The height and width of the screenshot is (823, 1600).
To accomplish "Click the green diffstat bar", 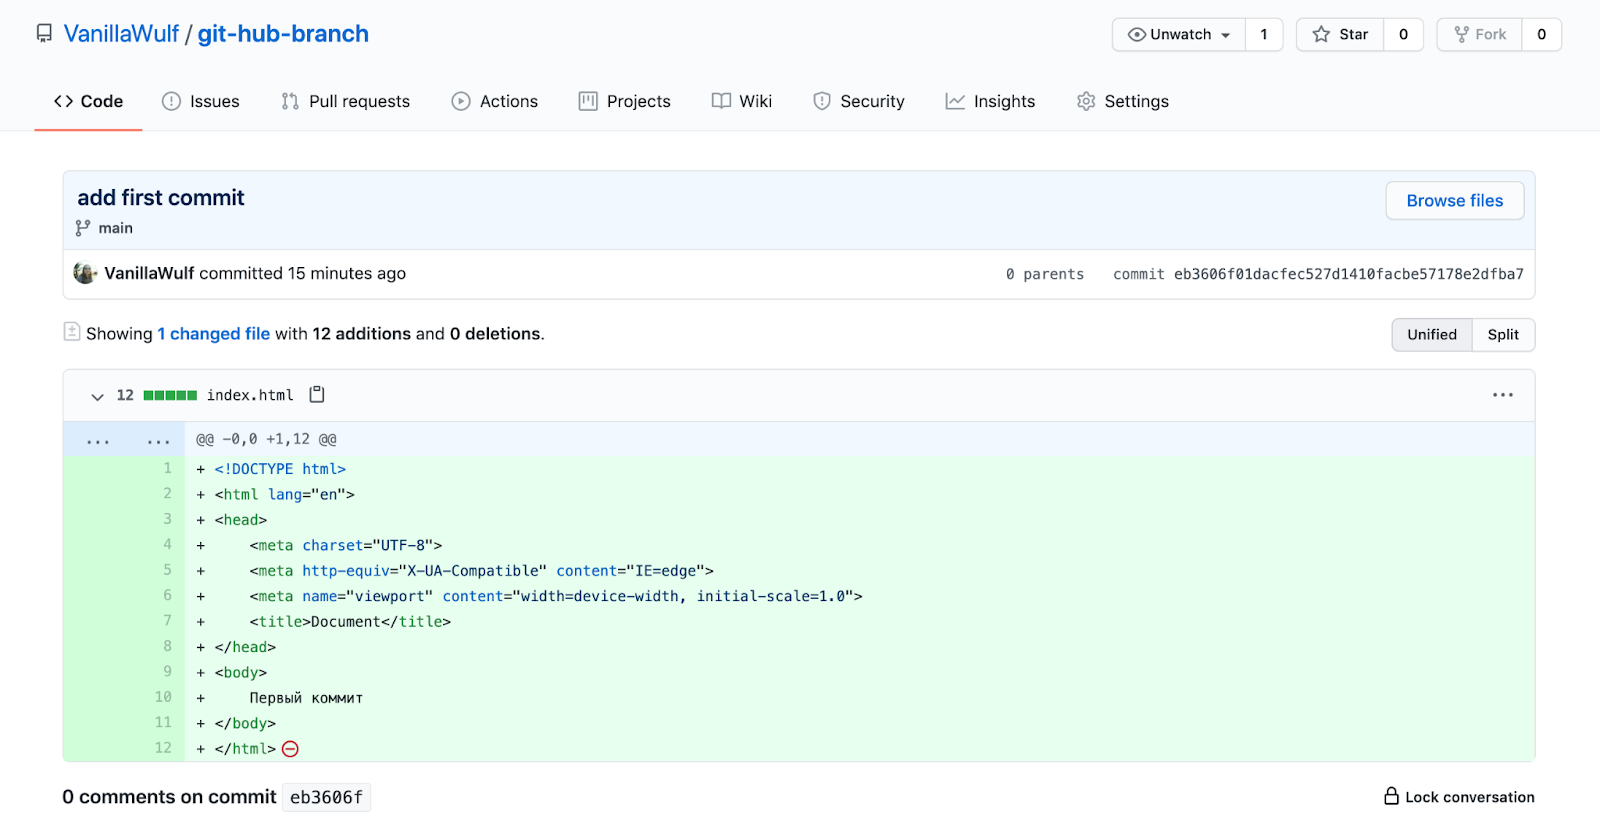I will click(x=170, y=395).
